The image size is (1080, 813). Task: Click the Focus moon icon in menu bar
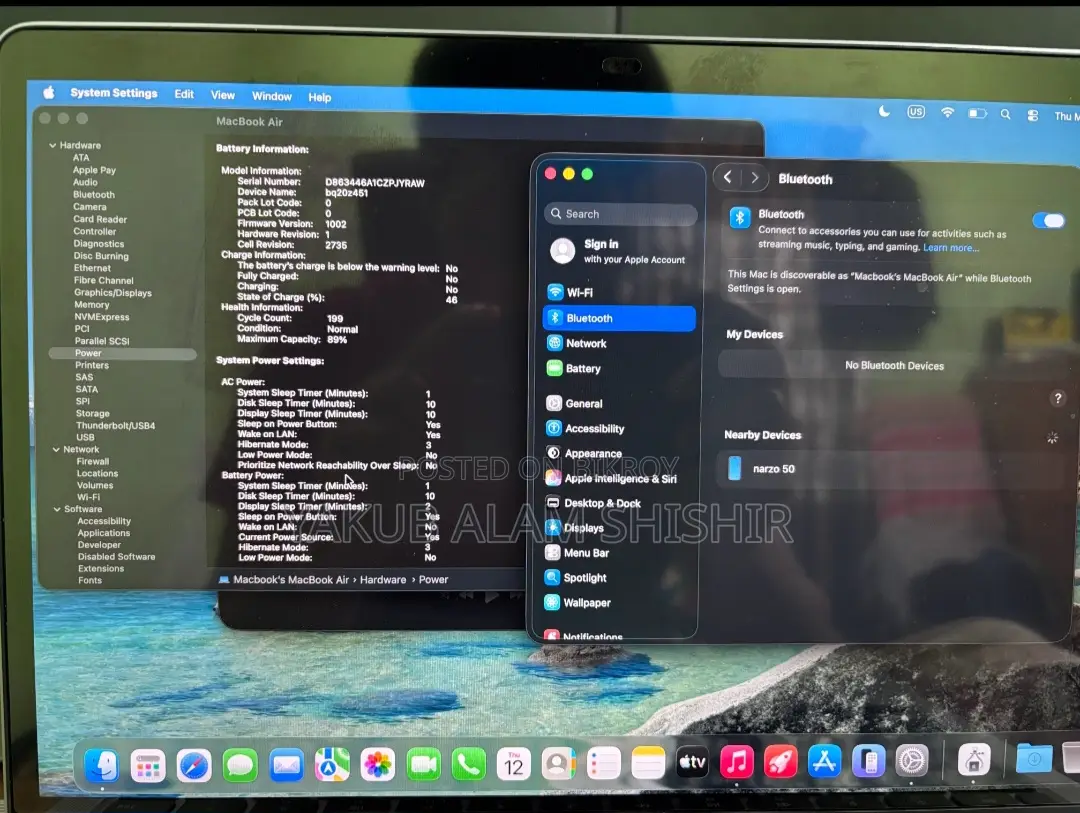(884, 111)
